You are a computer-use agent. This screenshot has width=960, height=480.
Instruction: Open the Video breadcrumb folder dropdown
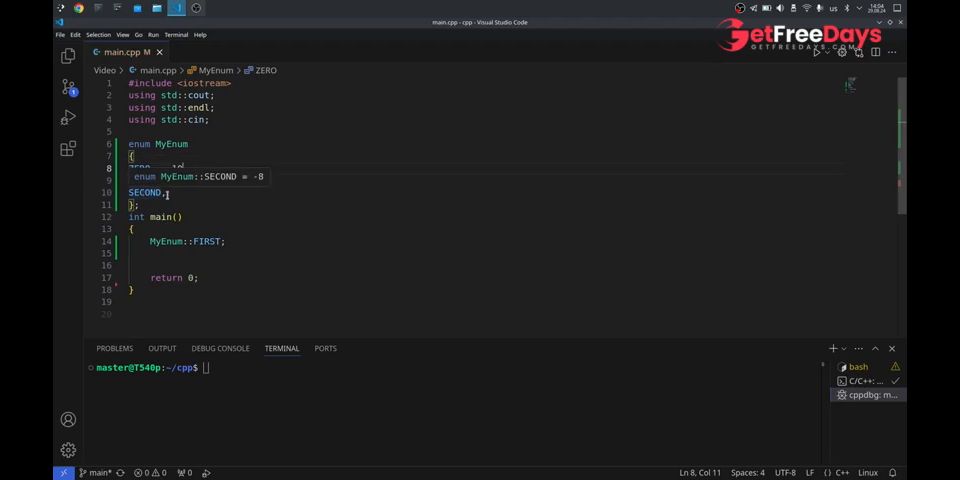105,70
